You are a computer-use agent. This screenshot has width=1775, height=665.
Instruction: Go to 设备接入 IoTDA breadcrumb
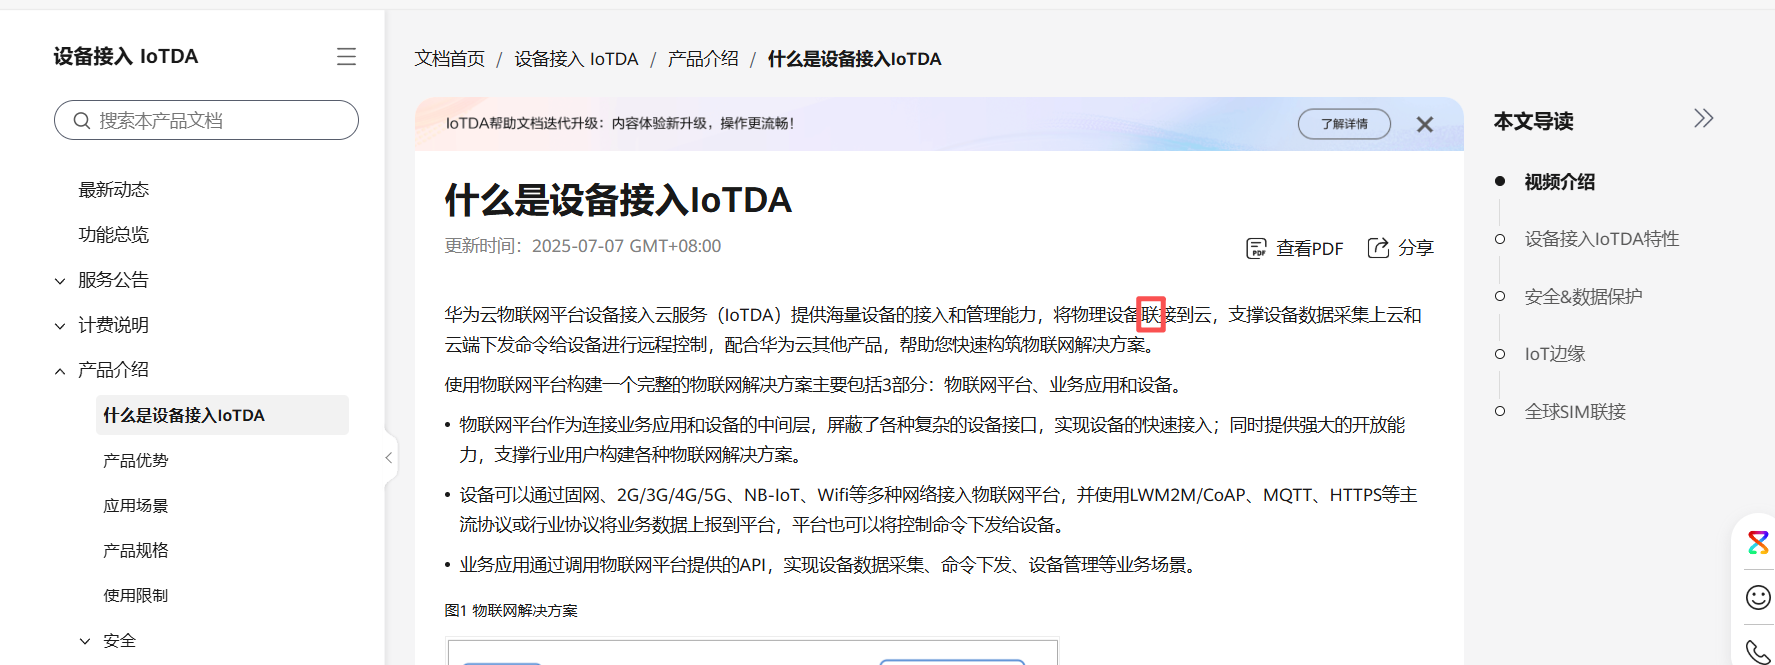(x=577, y=59)
